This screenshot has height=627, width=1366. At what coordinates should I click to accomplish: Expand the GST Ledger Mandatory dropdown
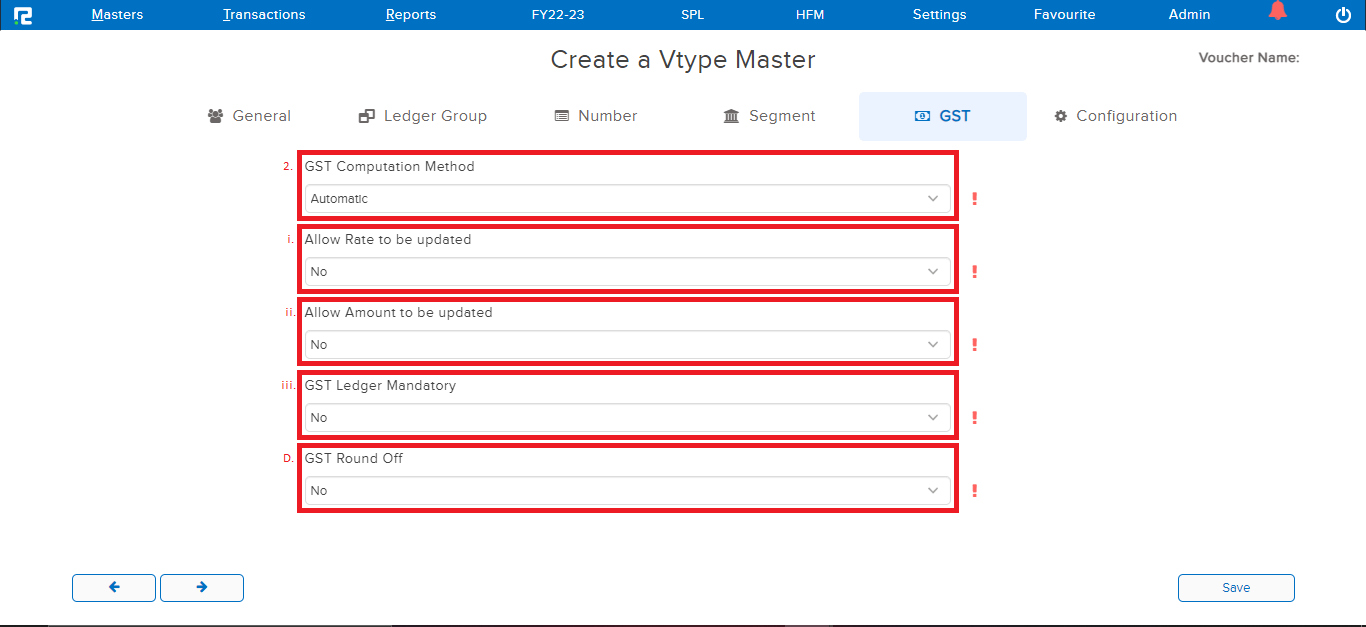[x=627, y=418]
